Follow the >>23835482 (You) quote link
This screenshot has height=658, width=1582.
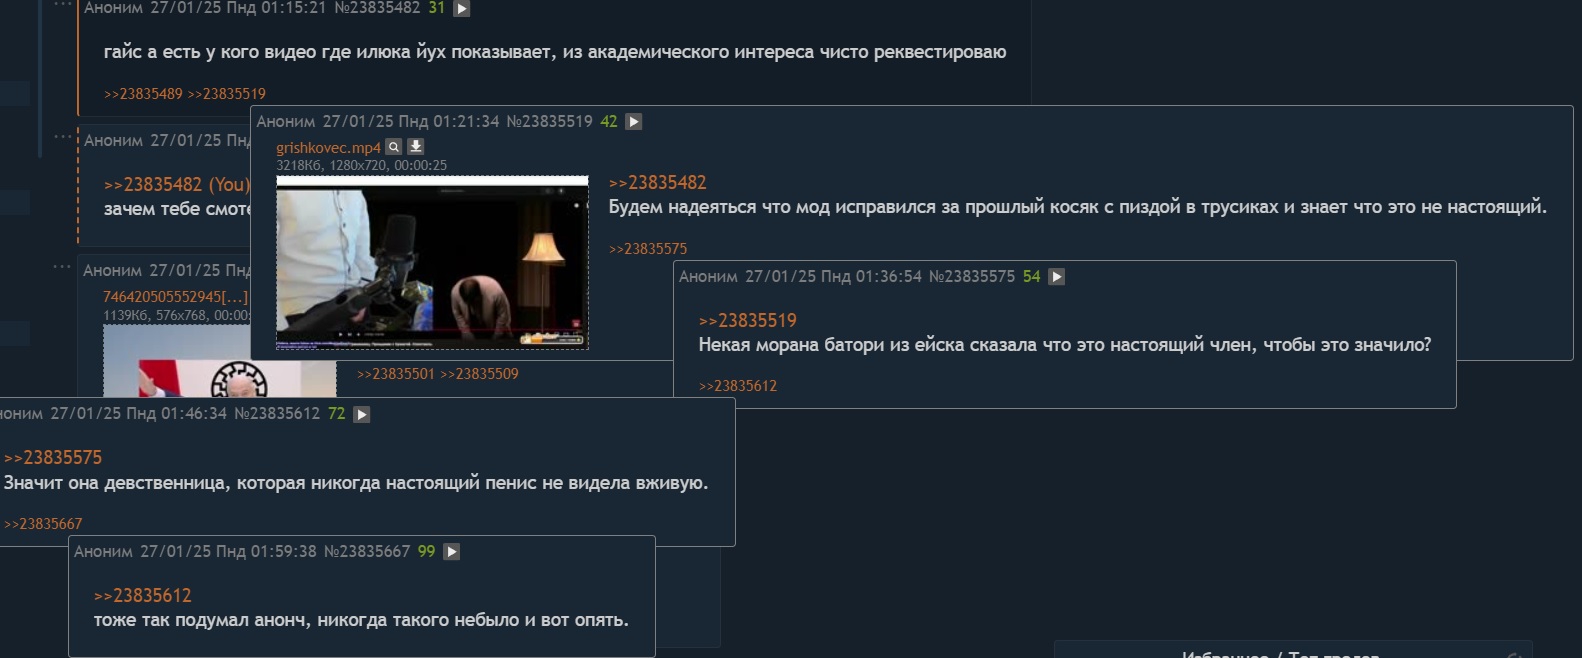[x=177, y=185]
